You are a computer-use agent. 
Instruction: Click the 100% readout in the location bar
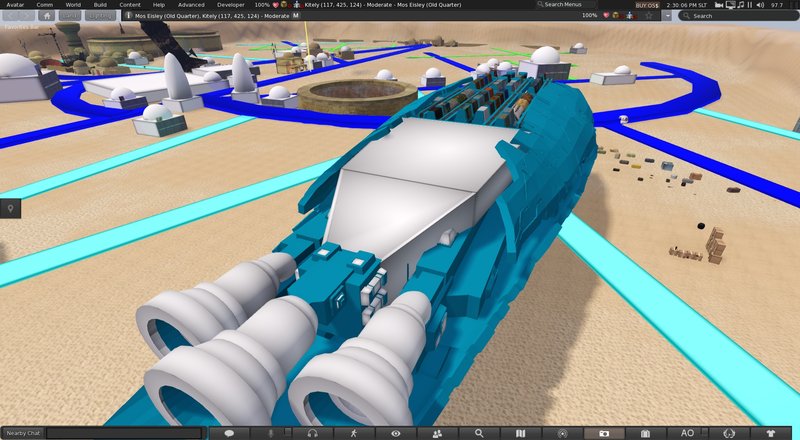[589, 16]
